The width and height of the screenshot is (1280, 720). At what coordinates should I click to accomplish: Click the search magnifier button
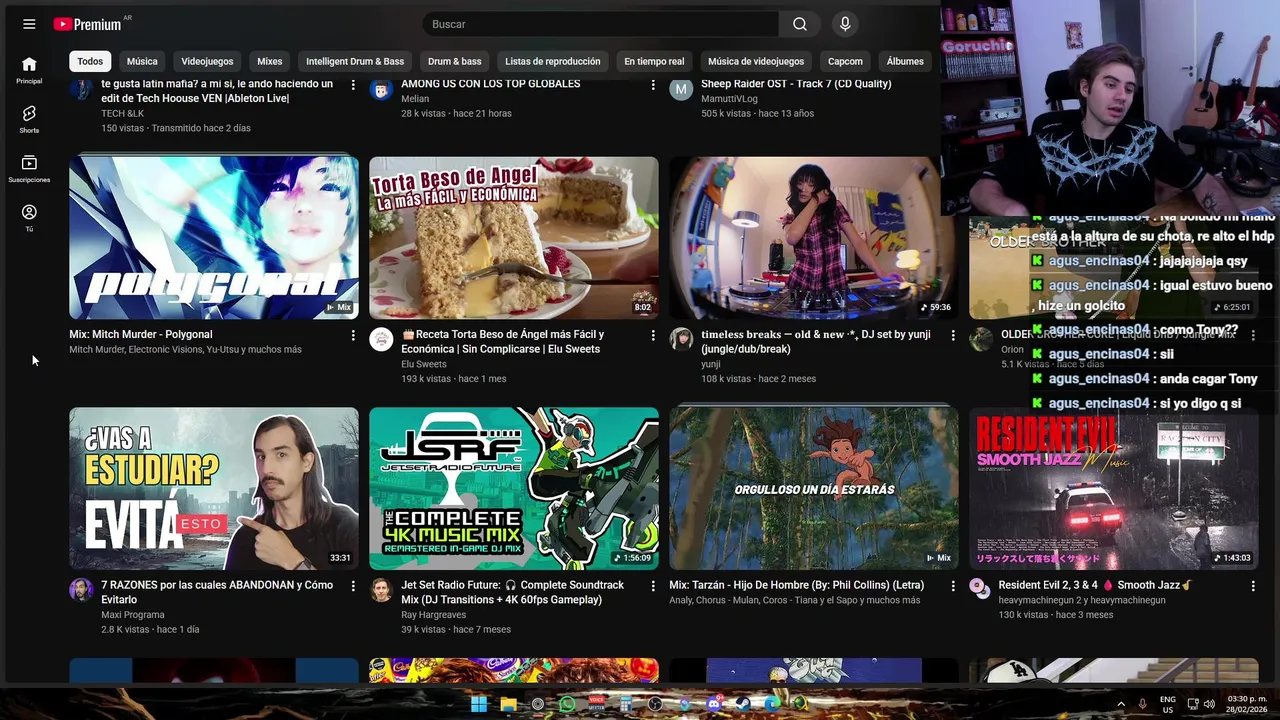click(799, 24)
